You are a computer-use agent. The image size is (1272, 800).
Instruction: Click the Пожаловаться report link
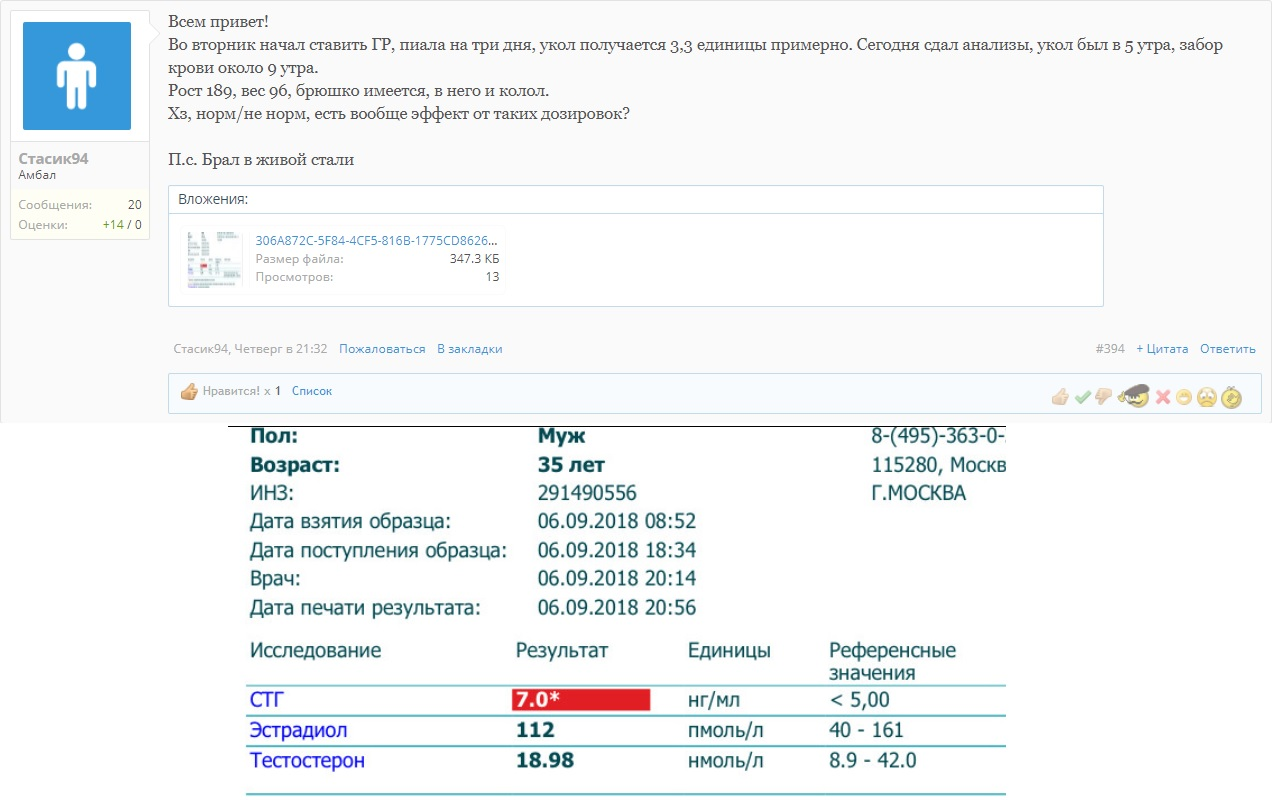(x=385, y=348)
